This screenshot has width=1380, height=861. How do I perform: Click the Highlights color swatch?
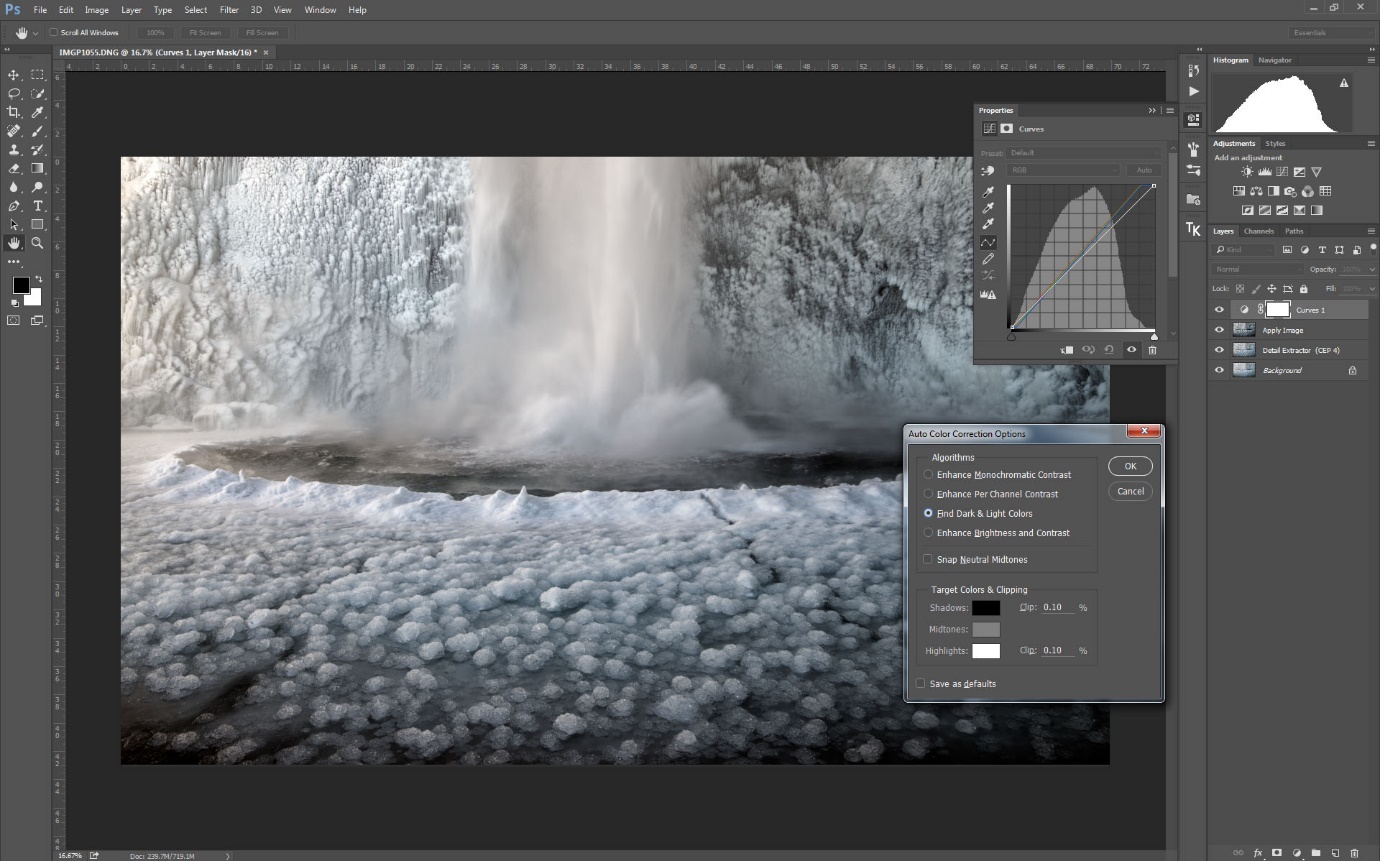pyautogui.click(x=986, y=651)
